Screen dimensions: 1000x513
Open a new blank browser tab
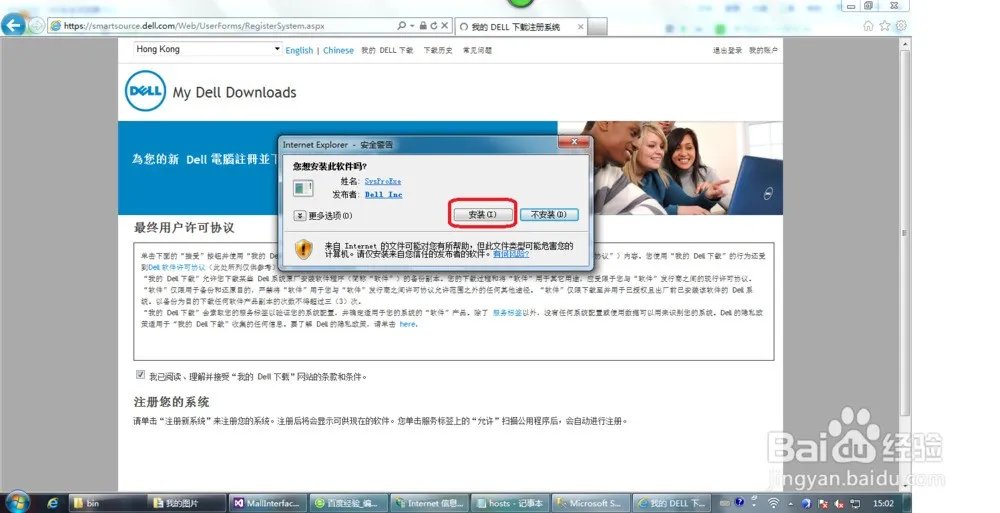click(597, 27)
